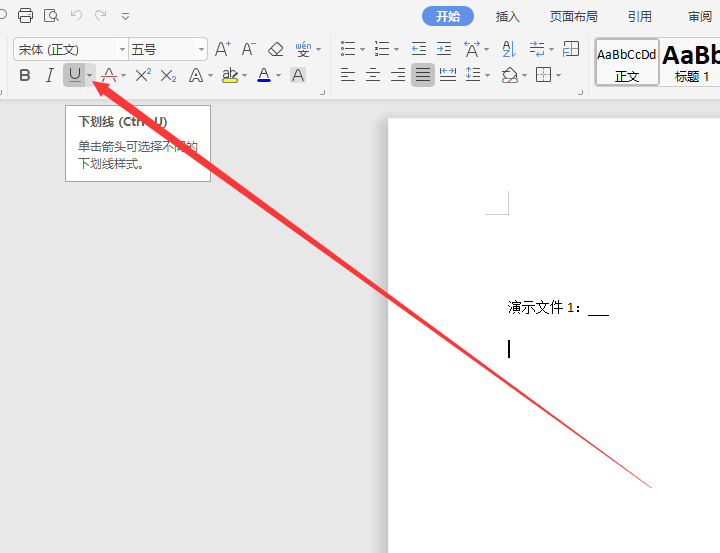Open the font dialog launcher

323,92
